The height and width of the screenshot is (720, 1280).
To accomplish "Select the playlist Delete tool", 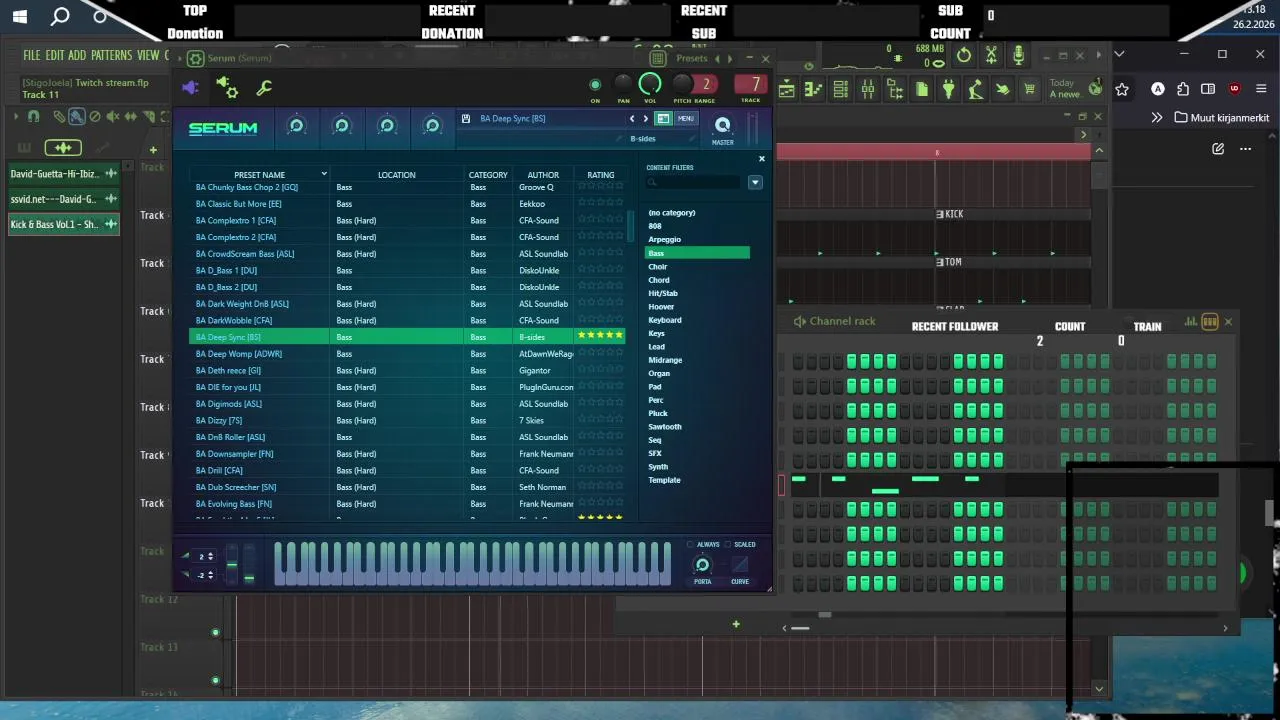I will [95, 117].
